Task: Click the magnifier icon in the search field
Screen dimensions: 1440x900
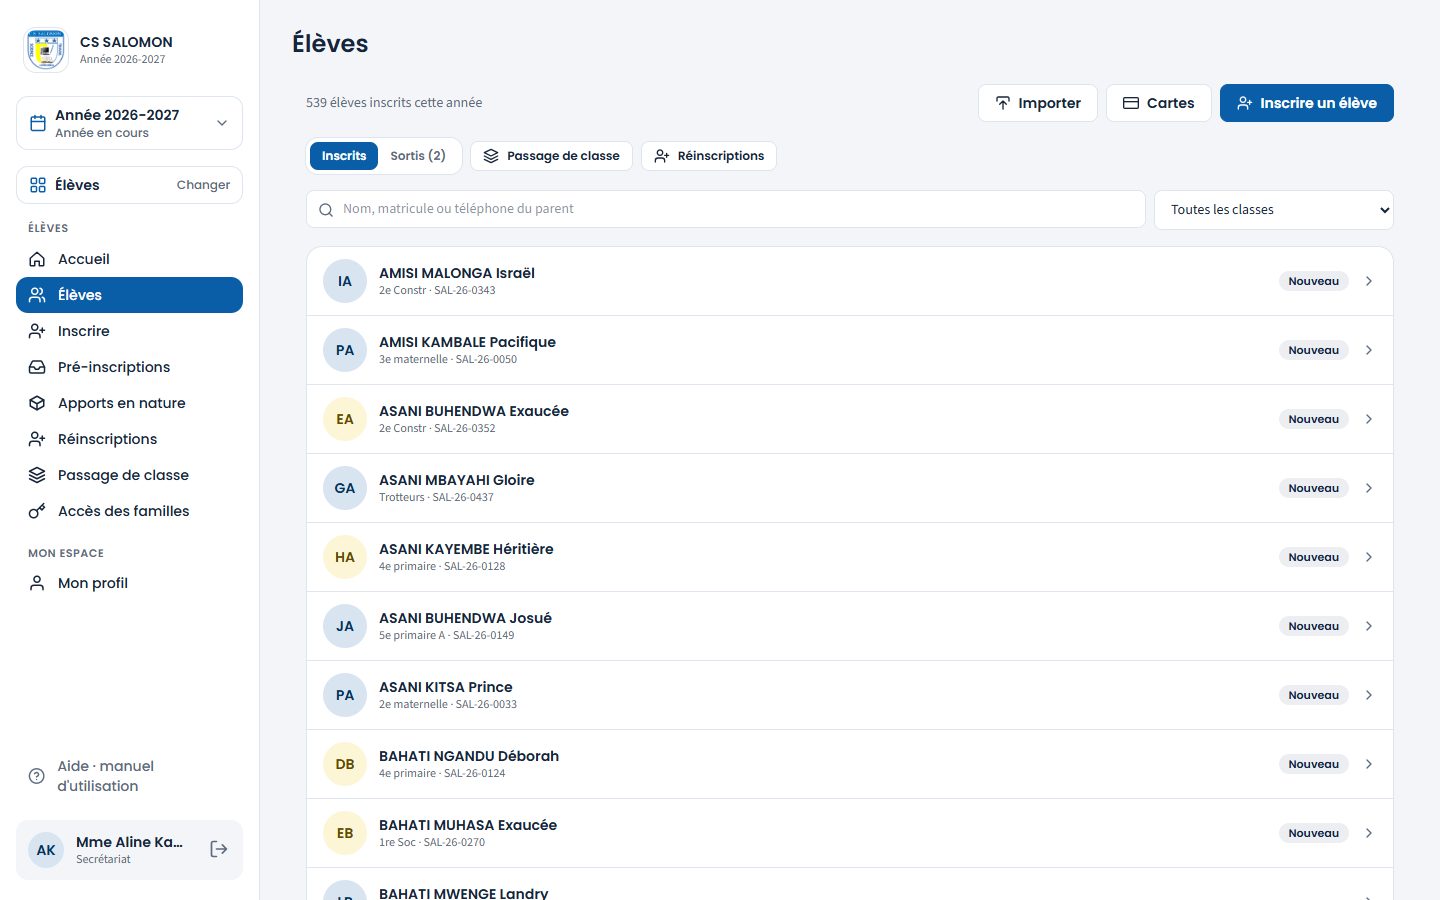Action: click(x=326, y=210)
